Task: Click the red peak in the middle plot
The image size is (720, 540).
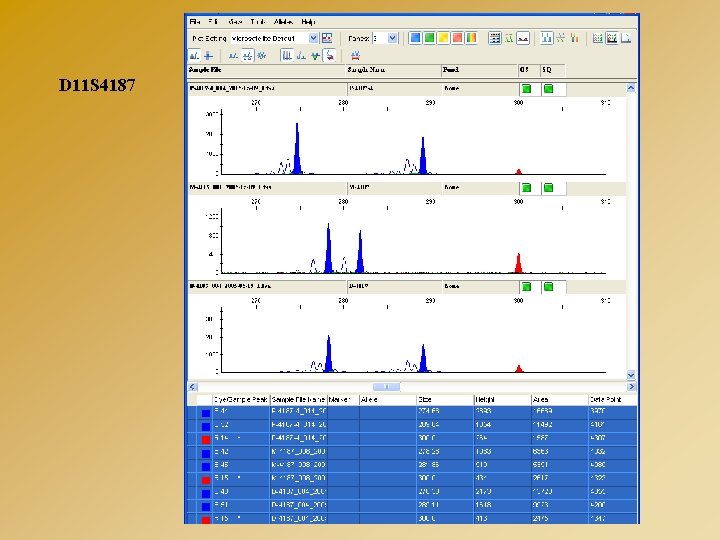Action: [518, 263]
